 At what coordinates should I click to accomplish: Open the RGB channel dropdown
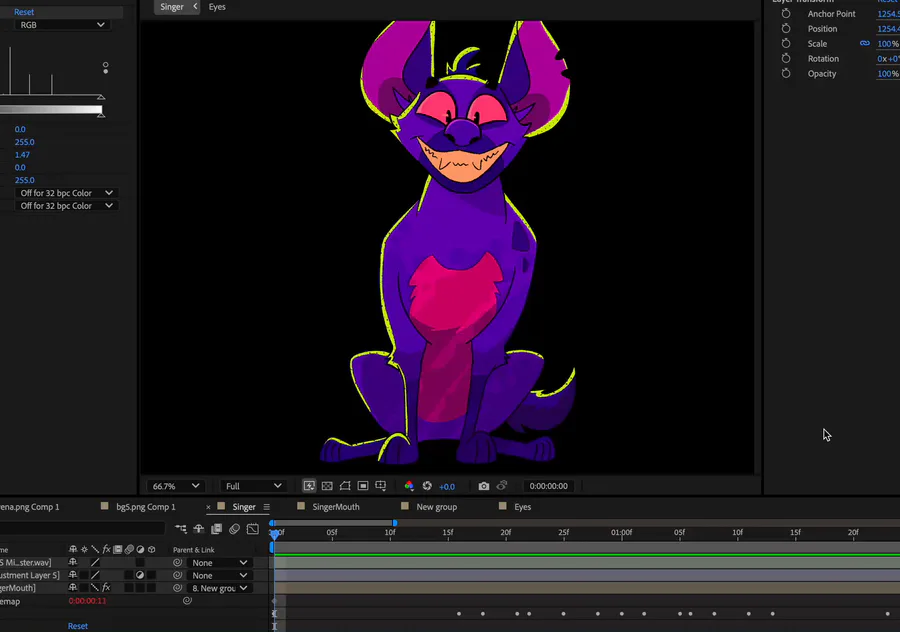coord(61,25)
